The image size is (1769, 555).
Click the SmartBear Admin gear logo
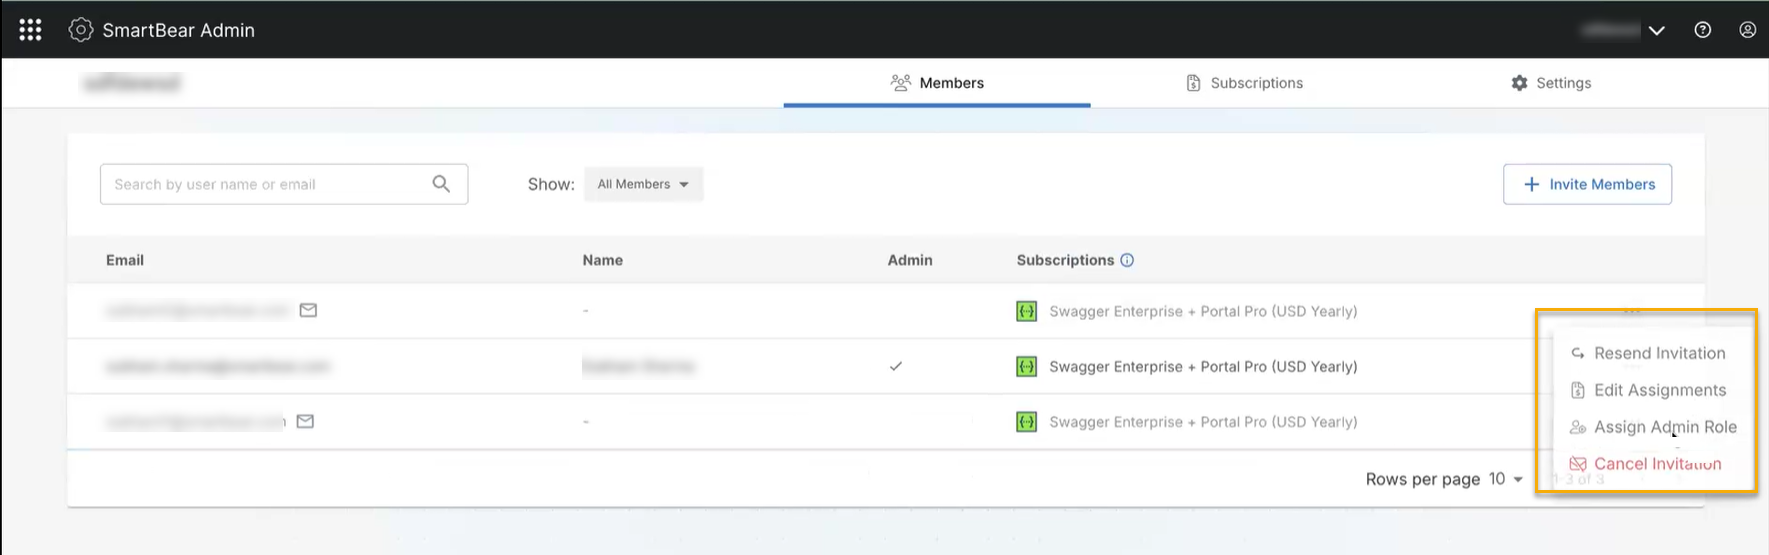point(80,30)
